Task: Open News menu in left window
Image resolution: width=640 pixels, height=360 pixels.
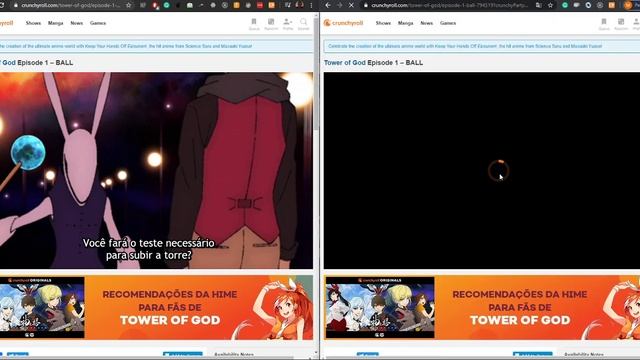Action: 77,23
